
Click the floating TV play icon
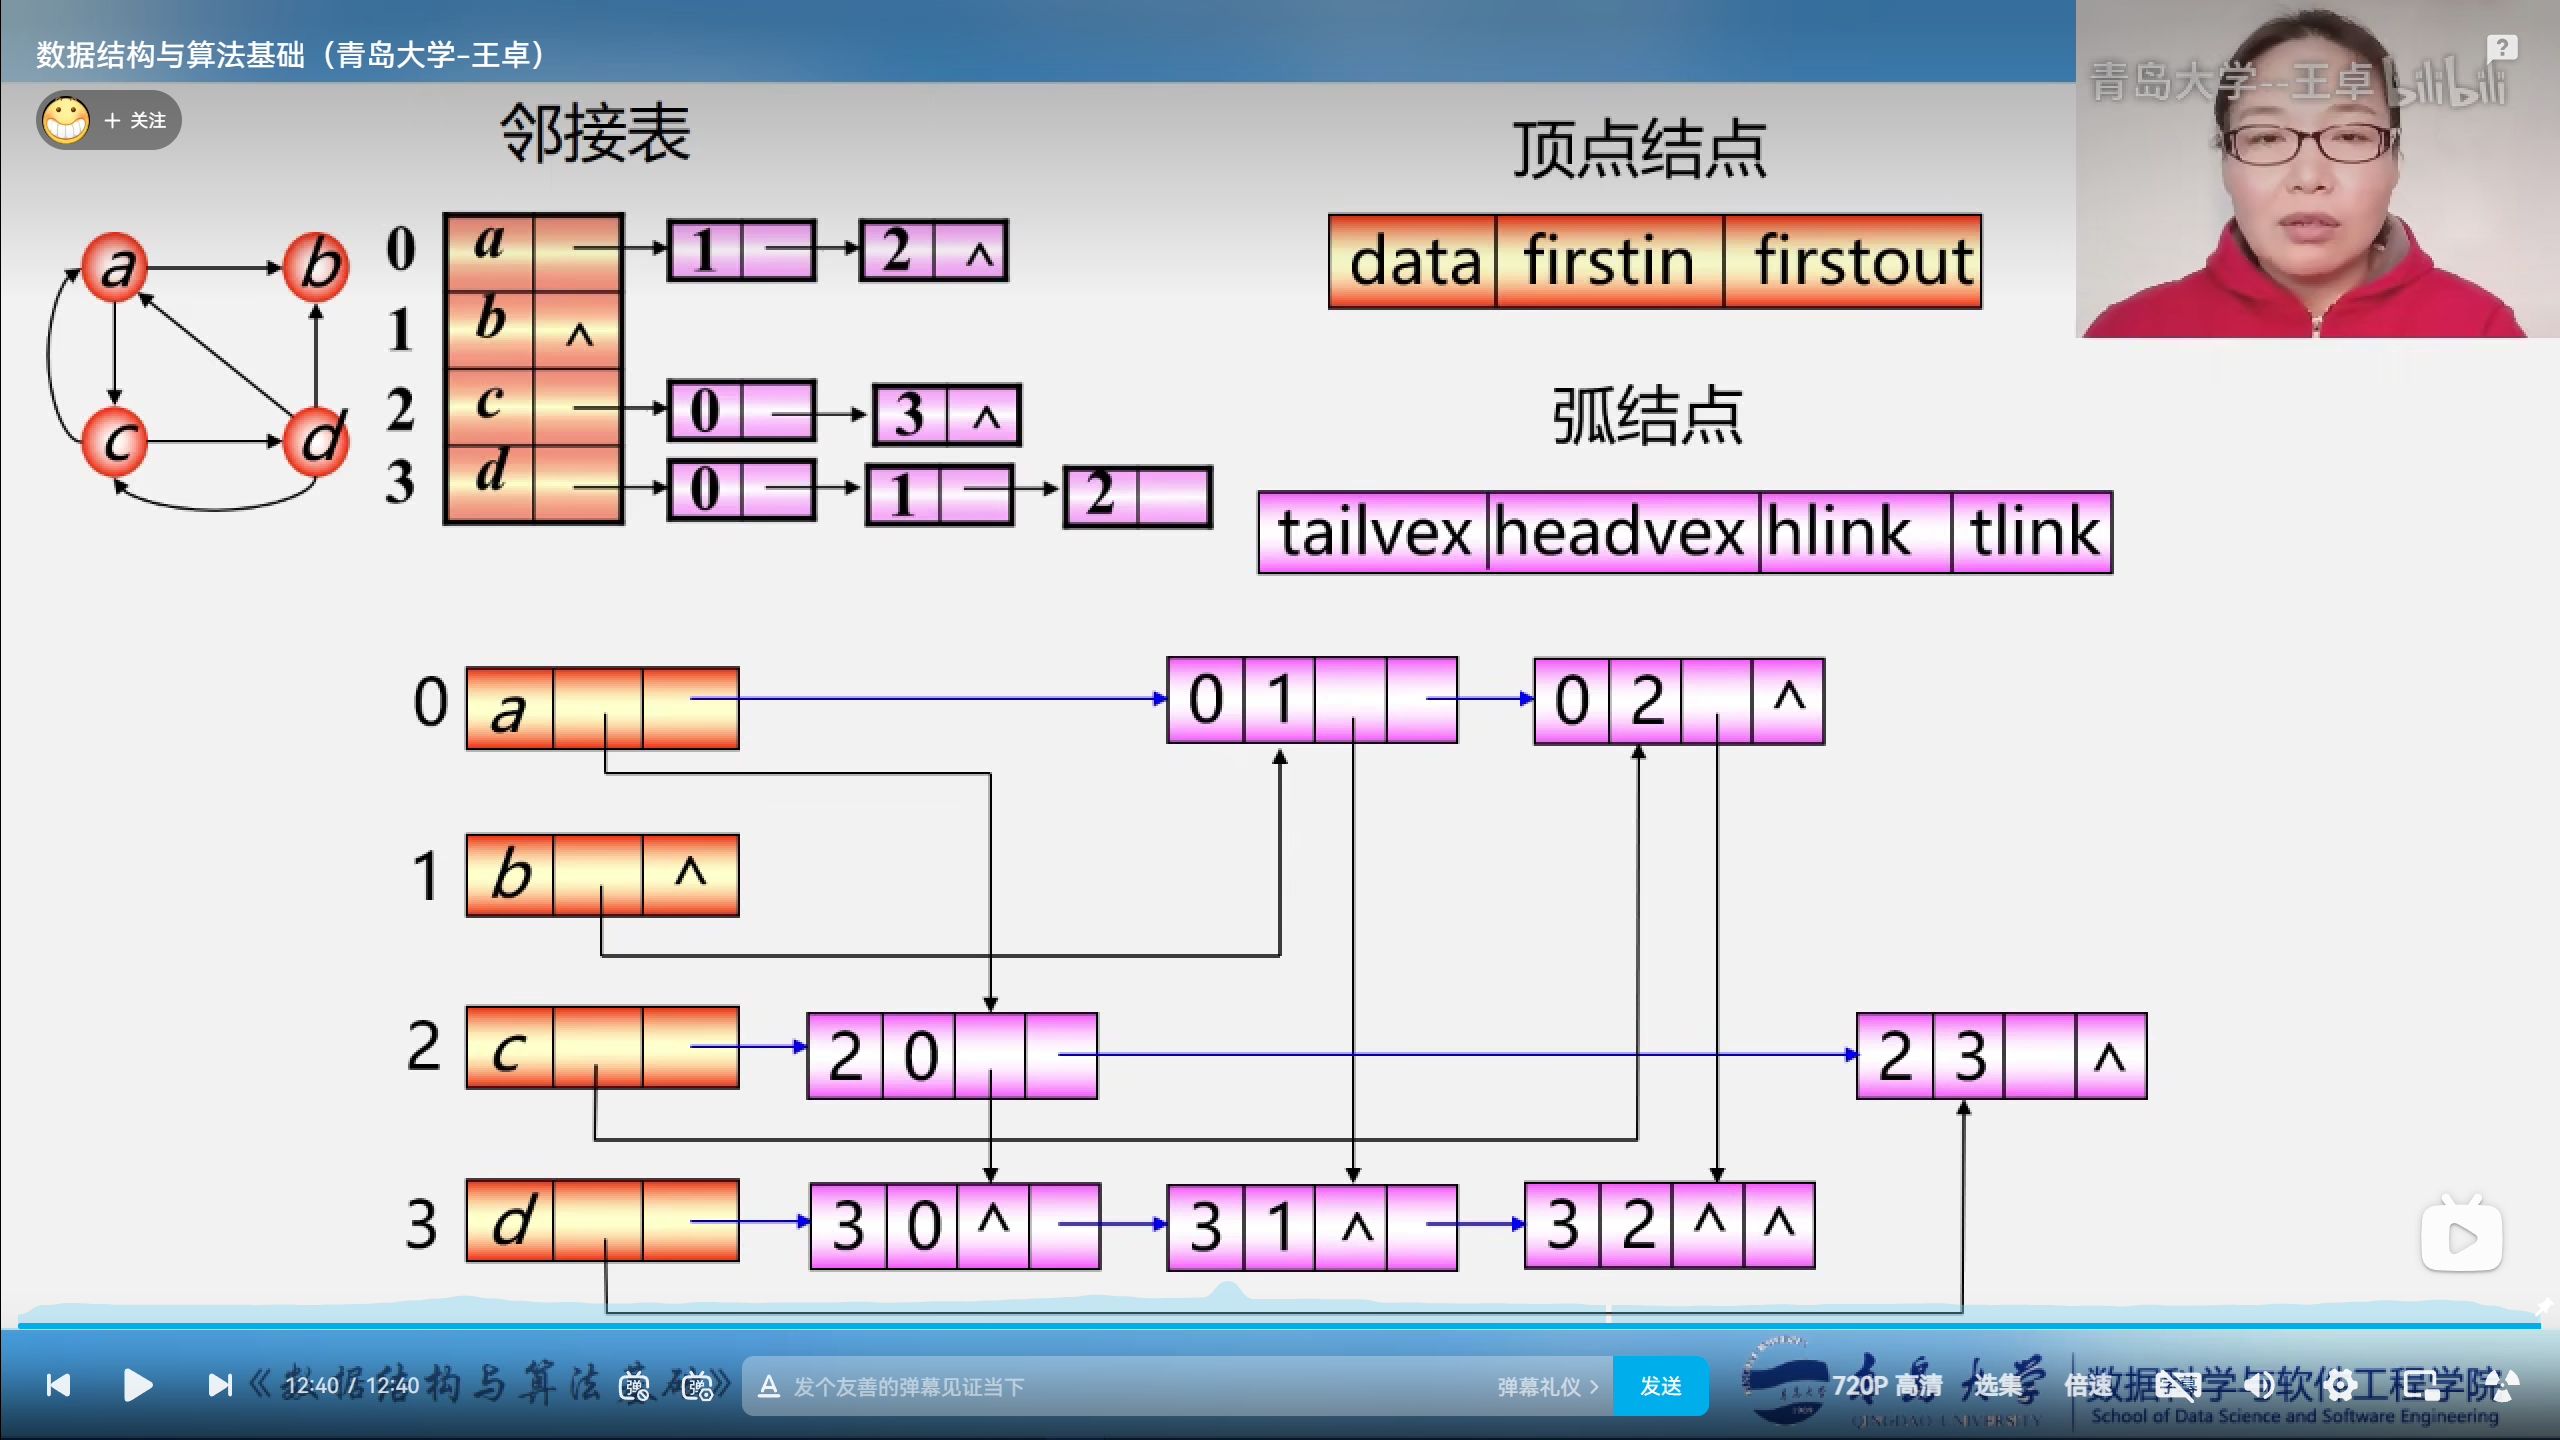pos(2461,1235)
